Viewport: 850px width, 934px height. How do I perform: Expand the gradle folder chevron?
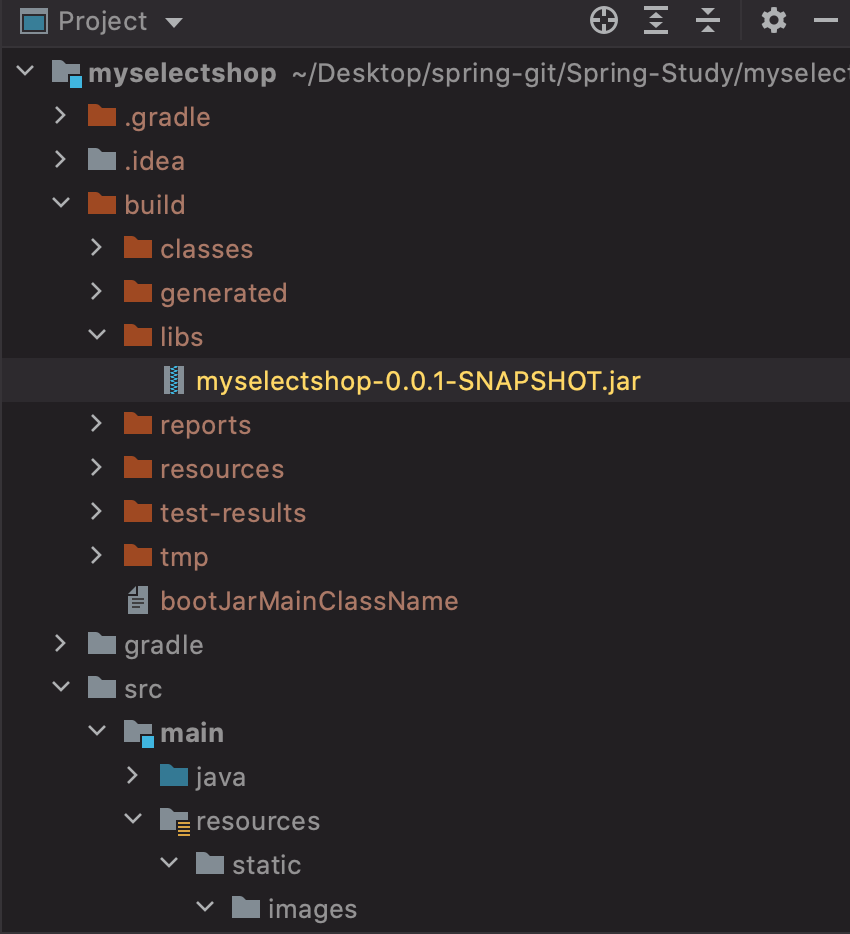click(60, 644)
